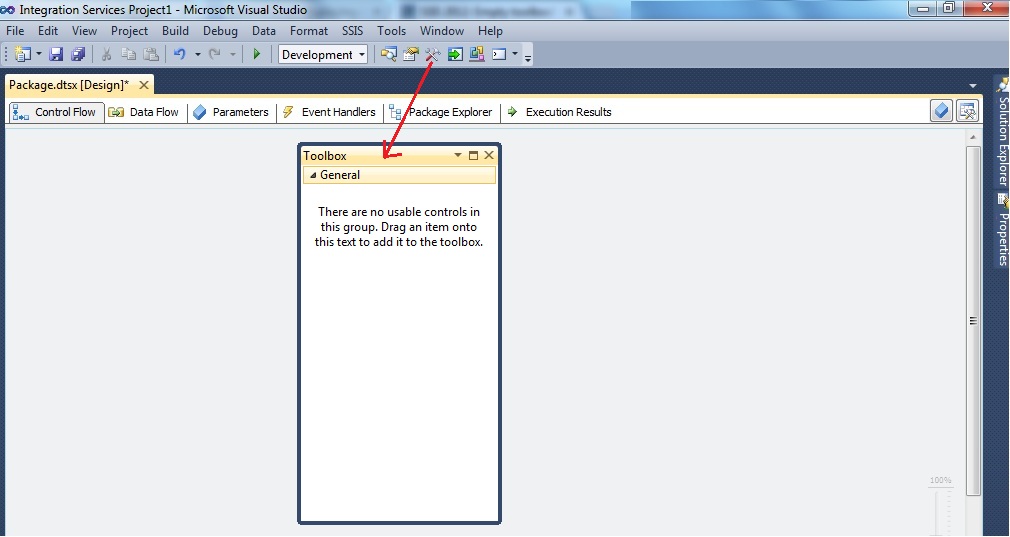This screenshot has height=537, width=1010.
Task: Open the SSIS menu
Action: click(x=352, y=31)
